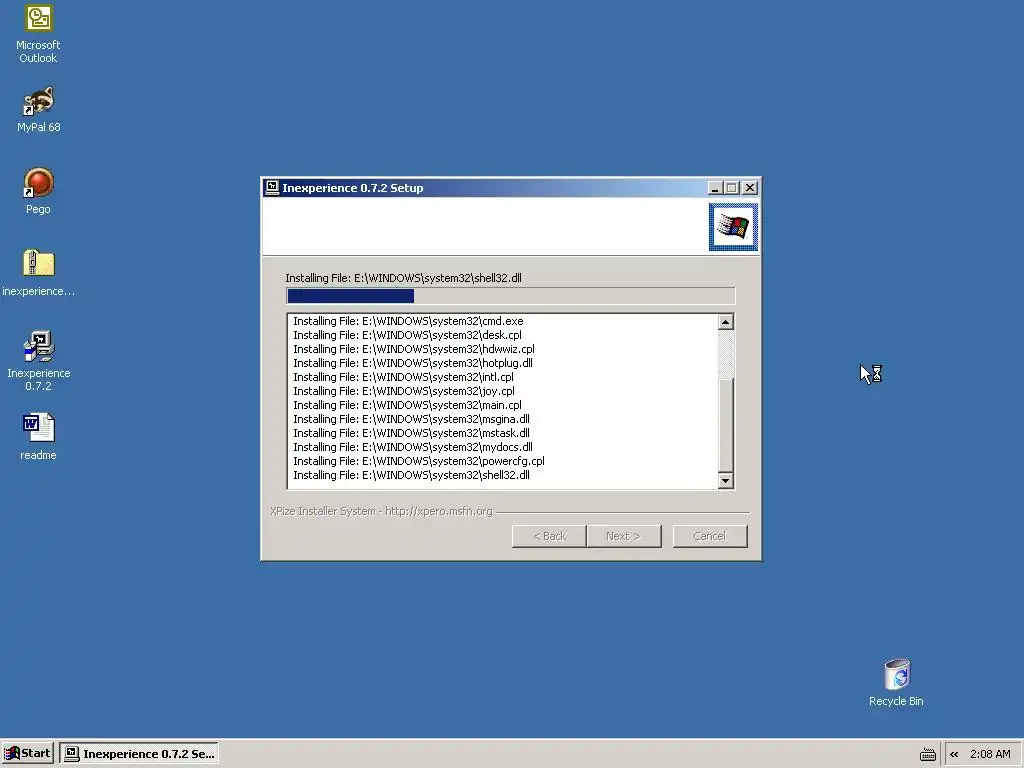Select the joy.cpl log line
The image size is (1024, 768).
pos(404,391)
